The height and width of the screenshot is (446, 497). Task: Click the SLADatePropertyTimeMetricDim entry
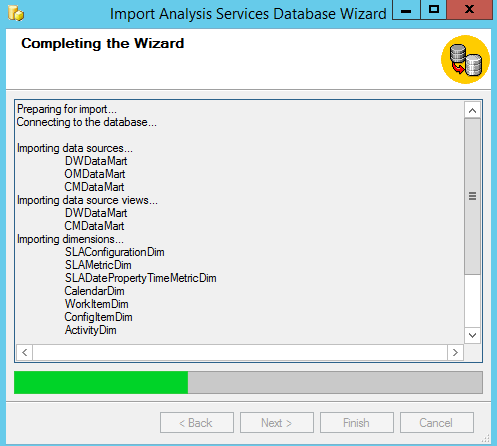141,278
